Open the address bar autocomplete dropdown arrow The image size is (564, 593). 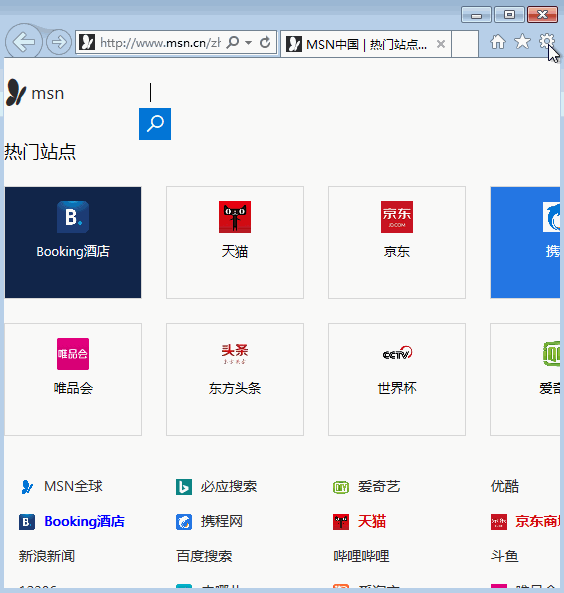coord(249,42)
